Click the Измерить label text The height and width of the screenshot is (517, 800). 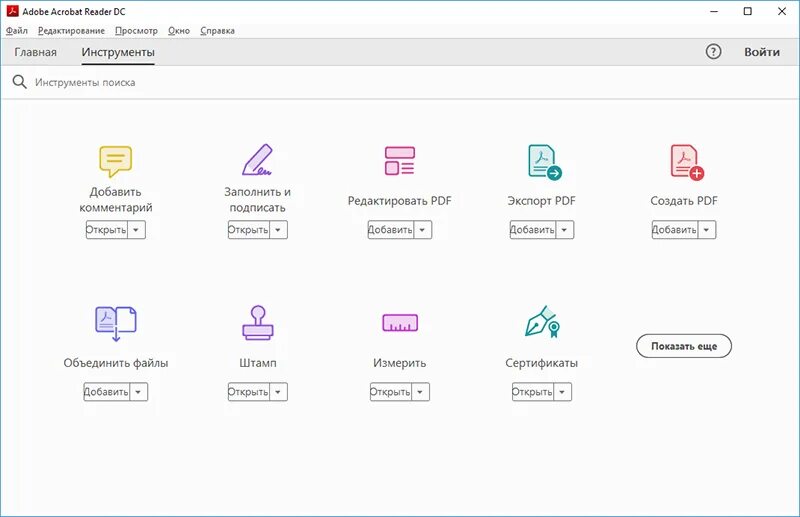click(399, 363)
